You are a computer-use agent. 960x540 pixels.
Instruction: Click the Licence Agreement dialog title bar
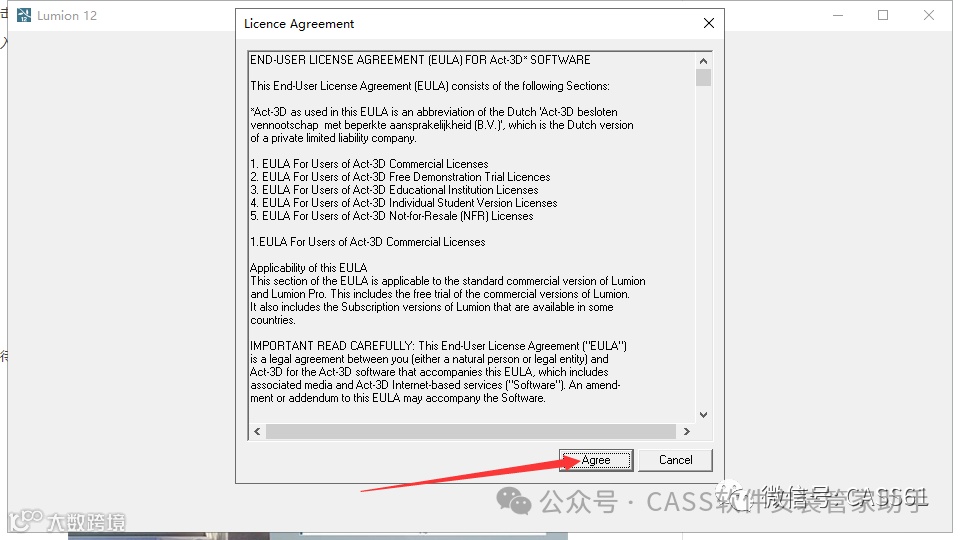point(465,23)
